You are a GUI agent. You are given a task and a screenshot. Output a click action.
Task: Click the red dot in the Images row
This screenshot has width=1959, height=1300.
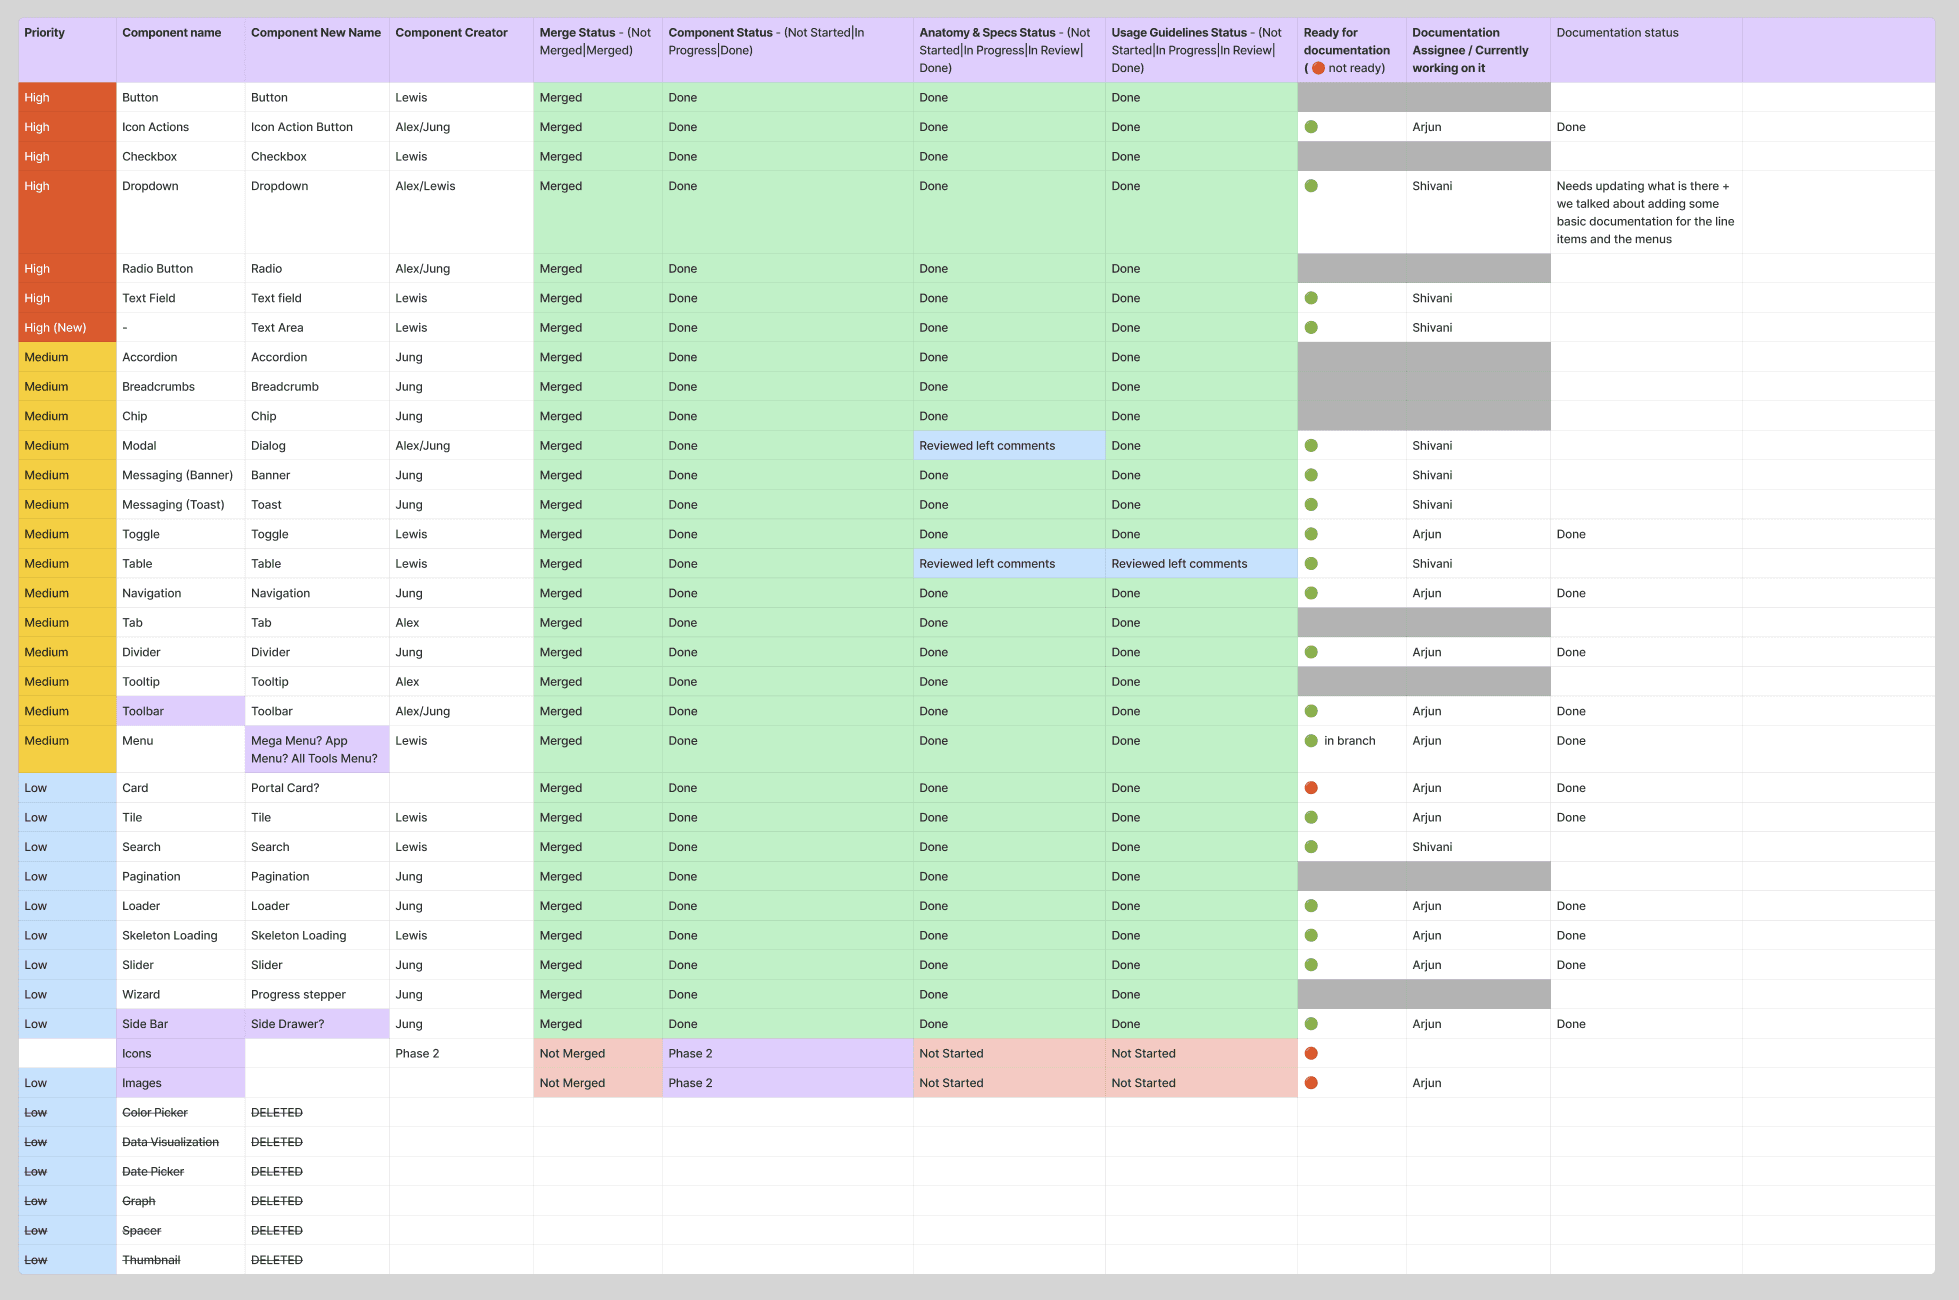[x=1311, y=1083]
